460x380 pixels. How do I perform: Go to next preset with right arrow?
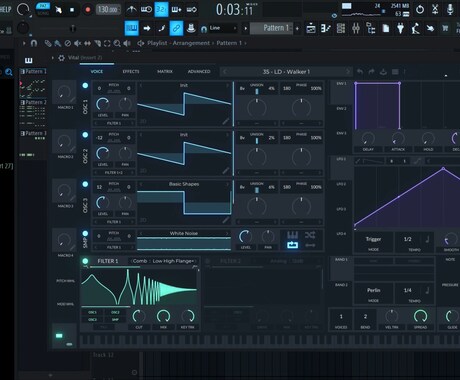(x=348, y=72)
